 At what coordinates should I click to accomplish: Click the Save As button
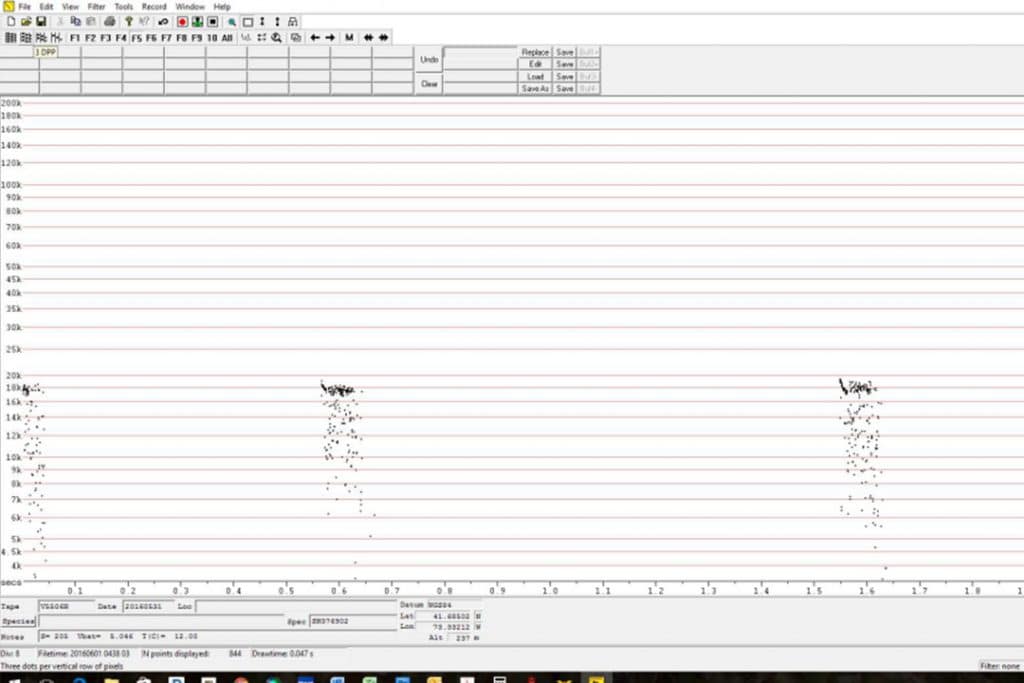tap(535, 88)
